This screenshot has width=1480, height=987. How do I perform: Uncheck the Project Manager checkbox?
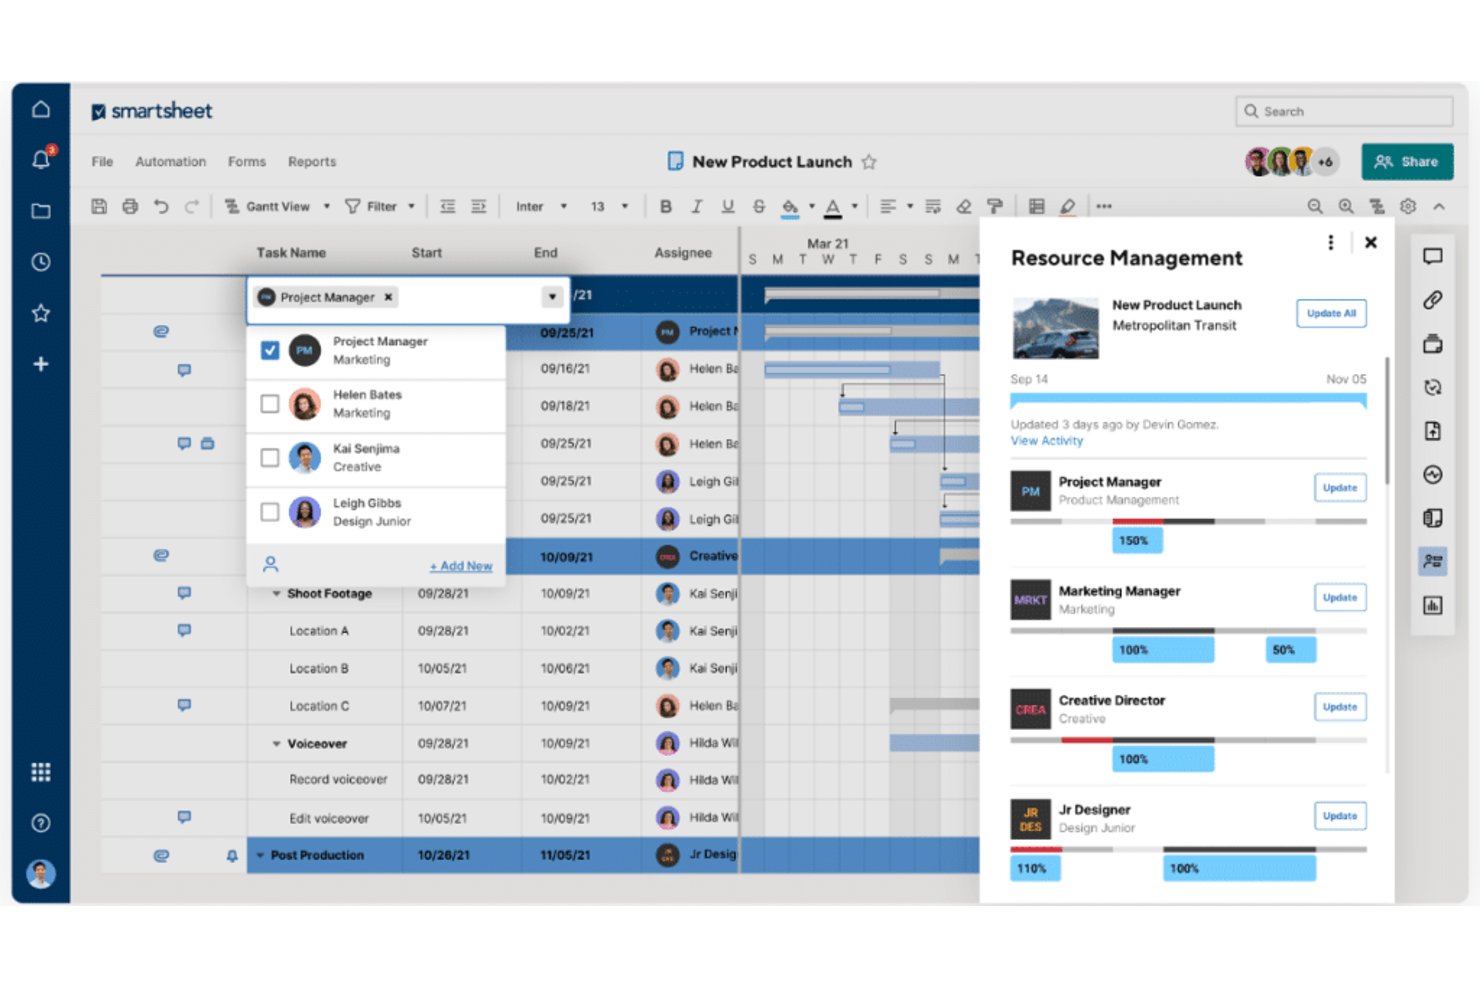(x=270, y=350)
